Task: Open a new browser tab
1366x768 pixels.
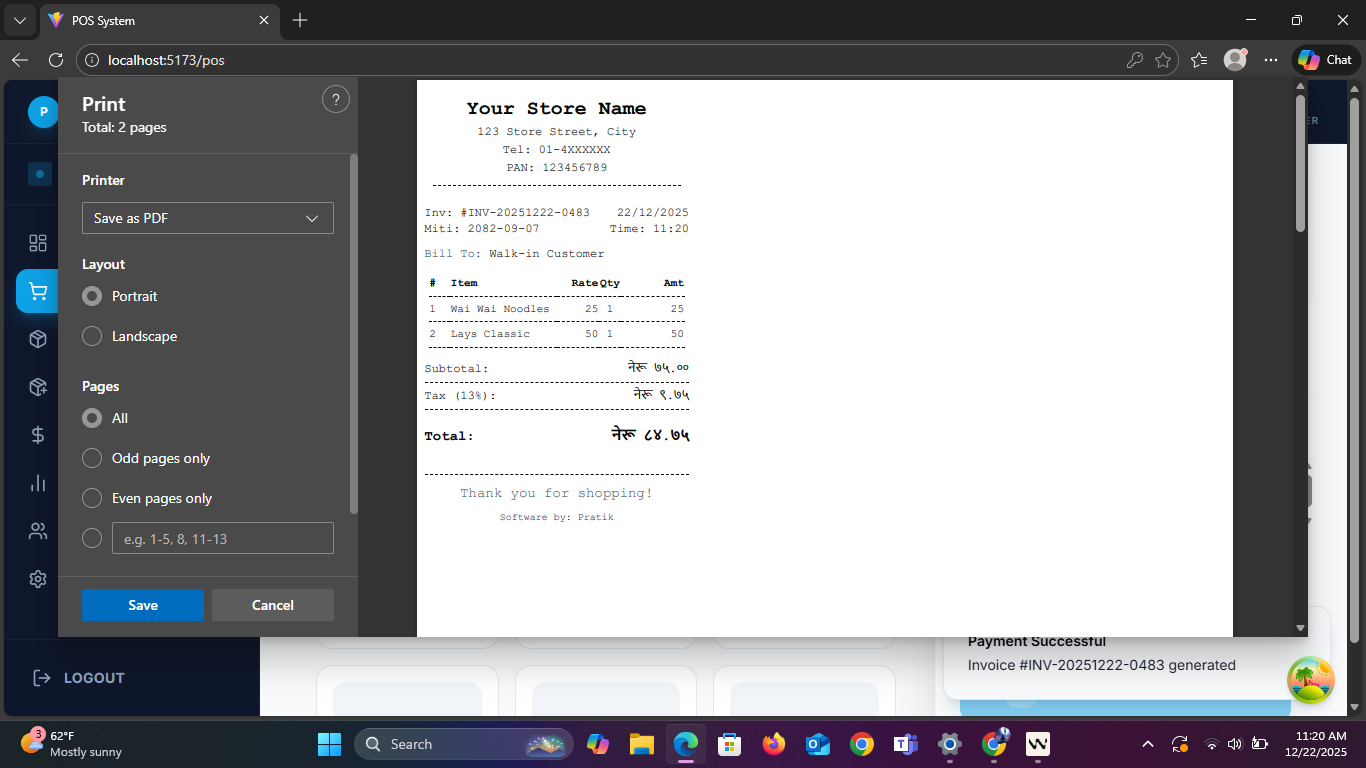Action: (300, 20)
